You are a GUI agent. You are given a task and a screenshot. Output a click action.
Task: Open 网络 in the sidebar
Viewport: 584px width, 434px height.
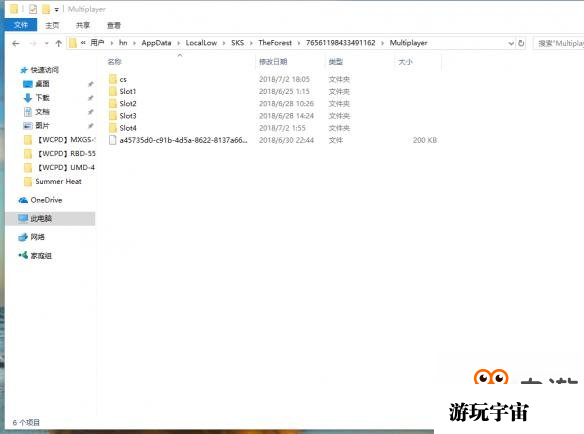(x=37, y=237)
